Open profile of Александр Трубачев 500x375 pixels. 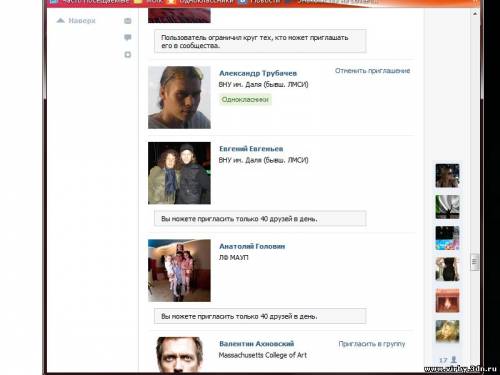[258, 73]
